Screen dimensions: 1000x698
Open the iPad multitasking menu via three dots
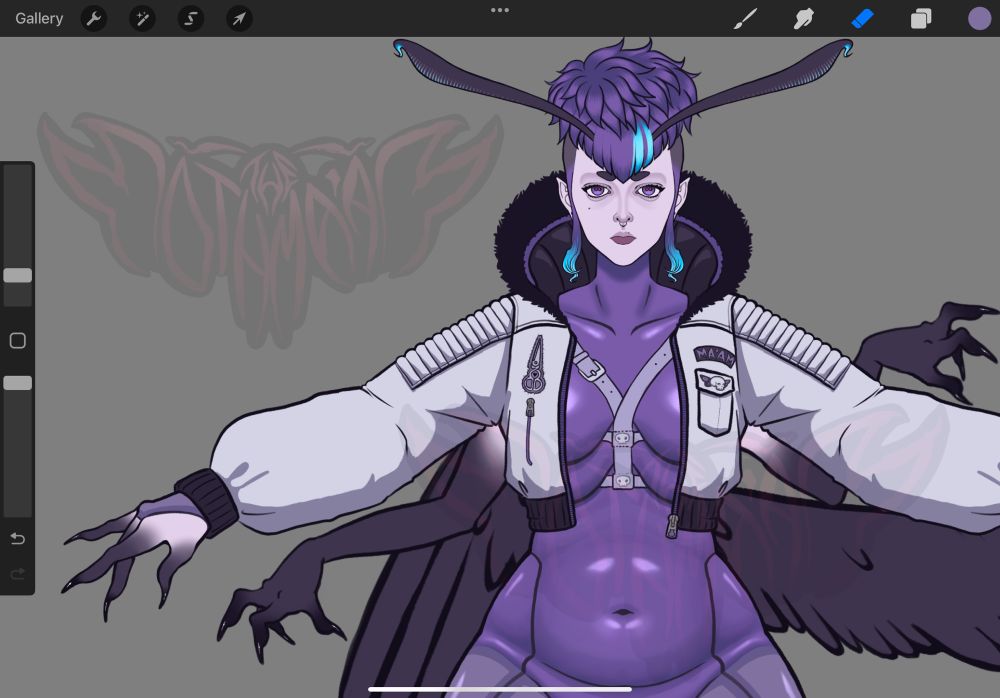[x=500, y=11]
